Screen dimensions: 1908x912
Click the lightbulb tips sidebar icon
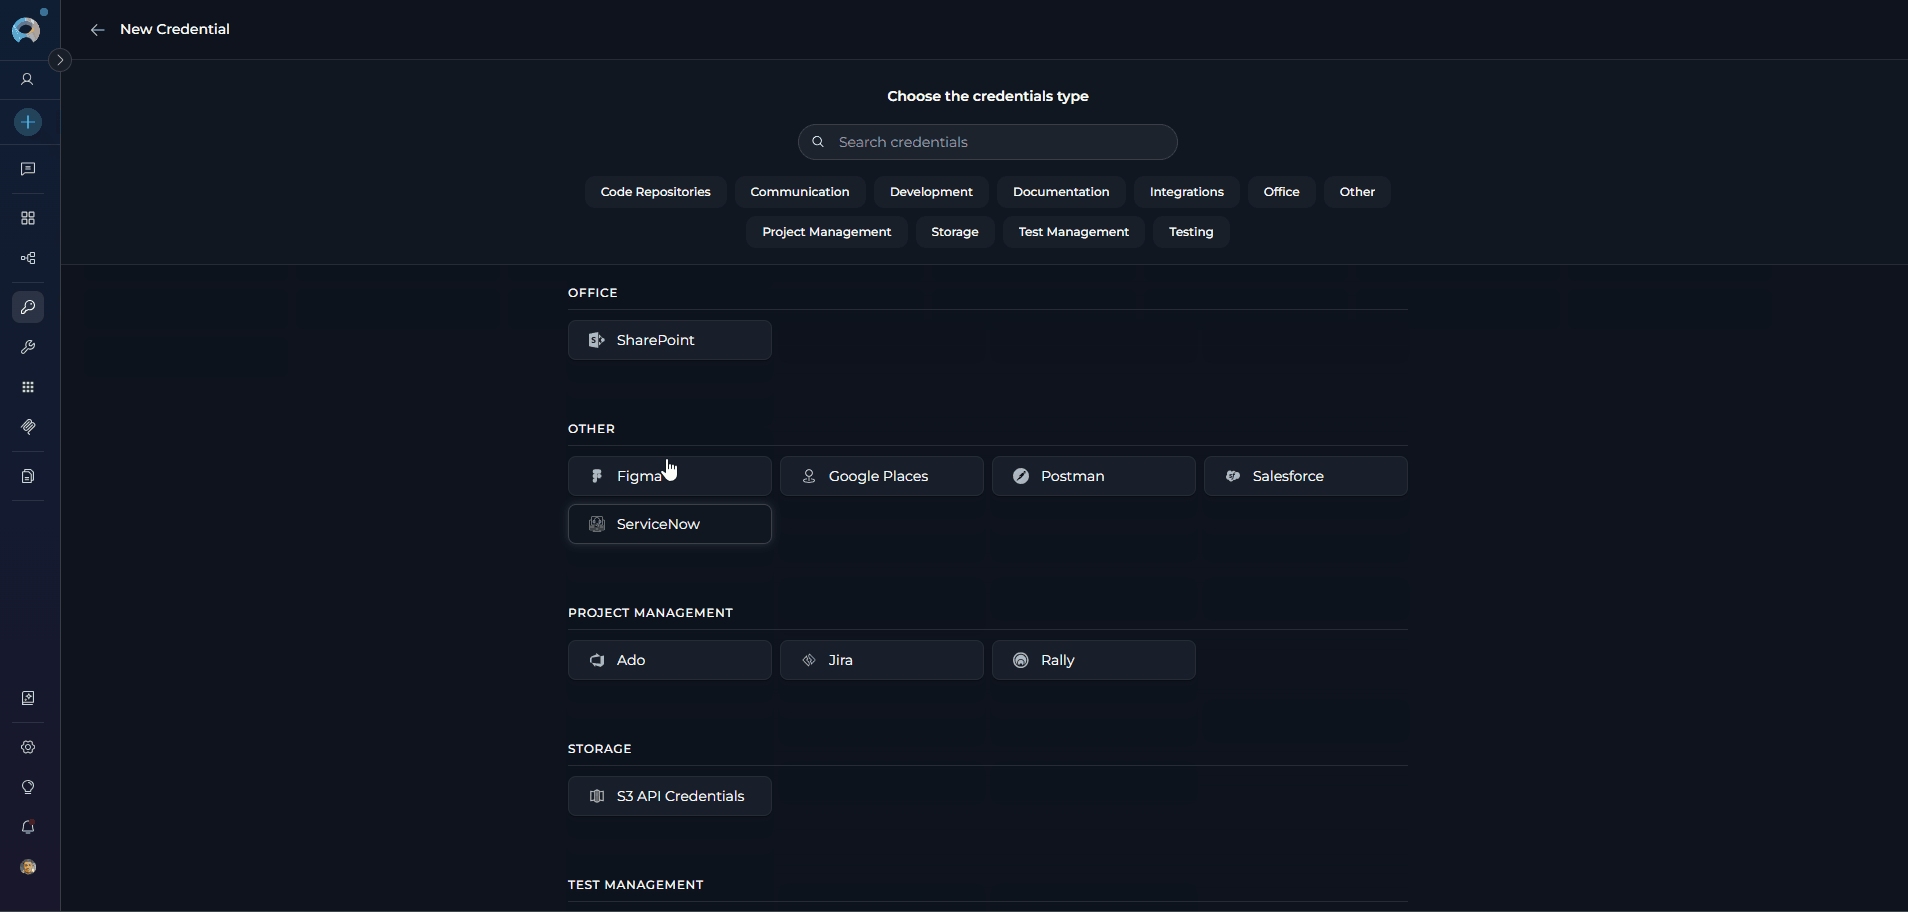pos(28,787)
